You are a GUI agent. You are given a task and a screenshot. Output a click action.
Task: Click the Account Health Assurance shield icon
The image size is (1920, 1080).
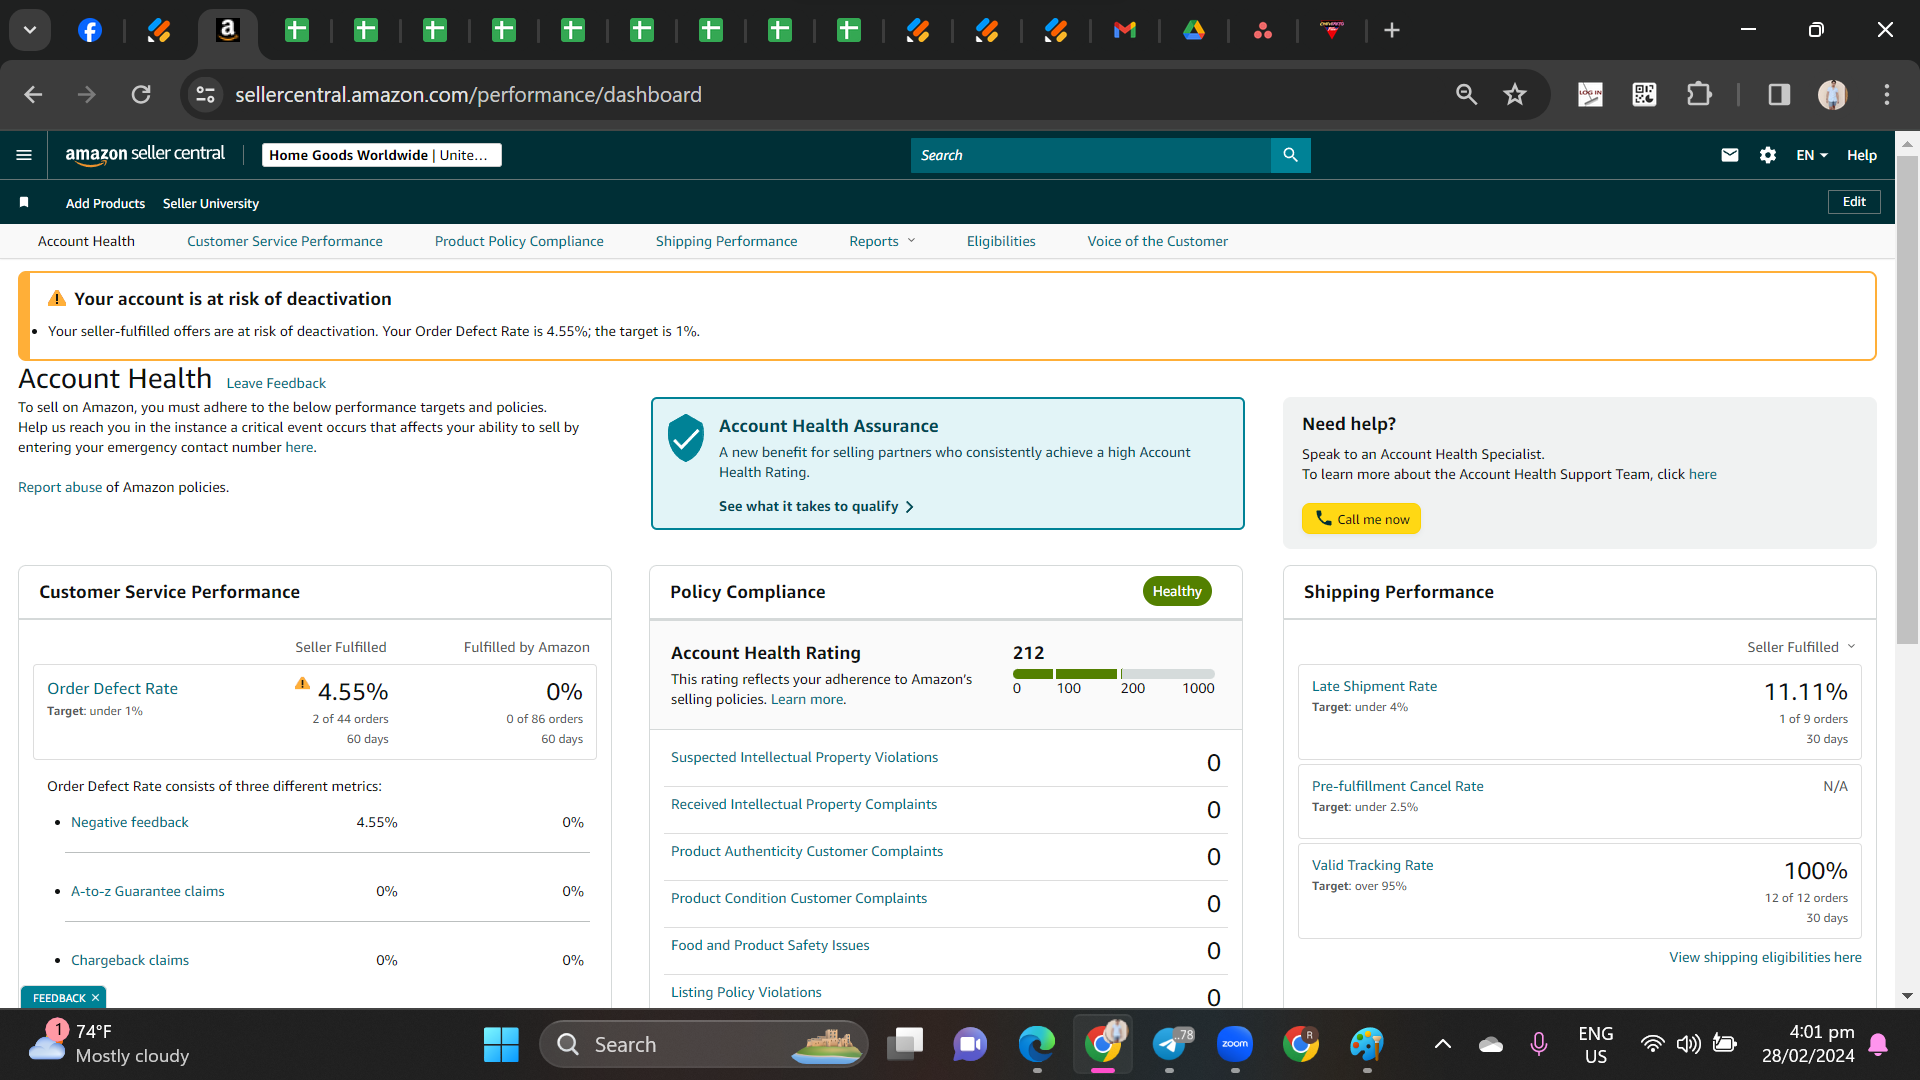(686, 438)
